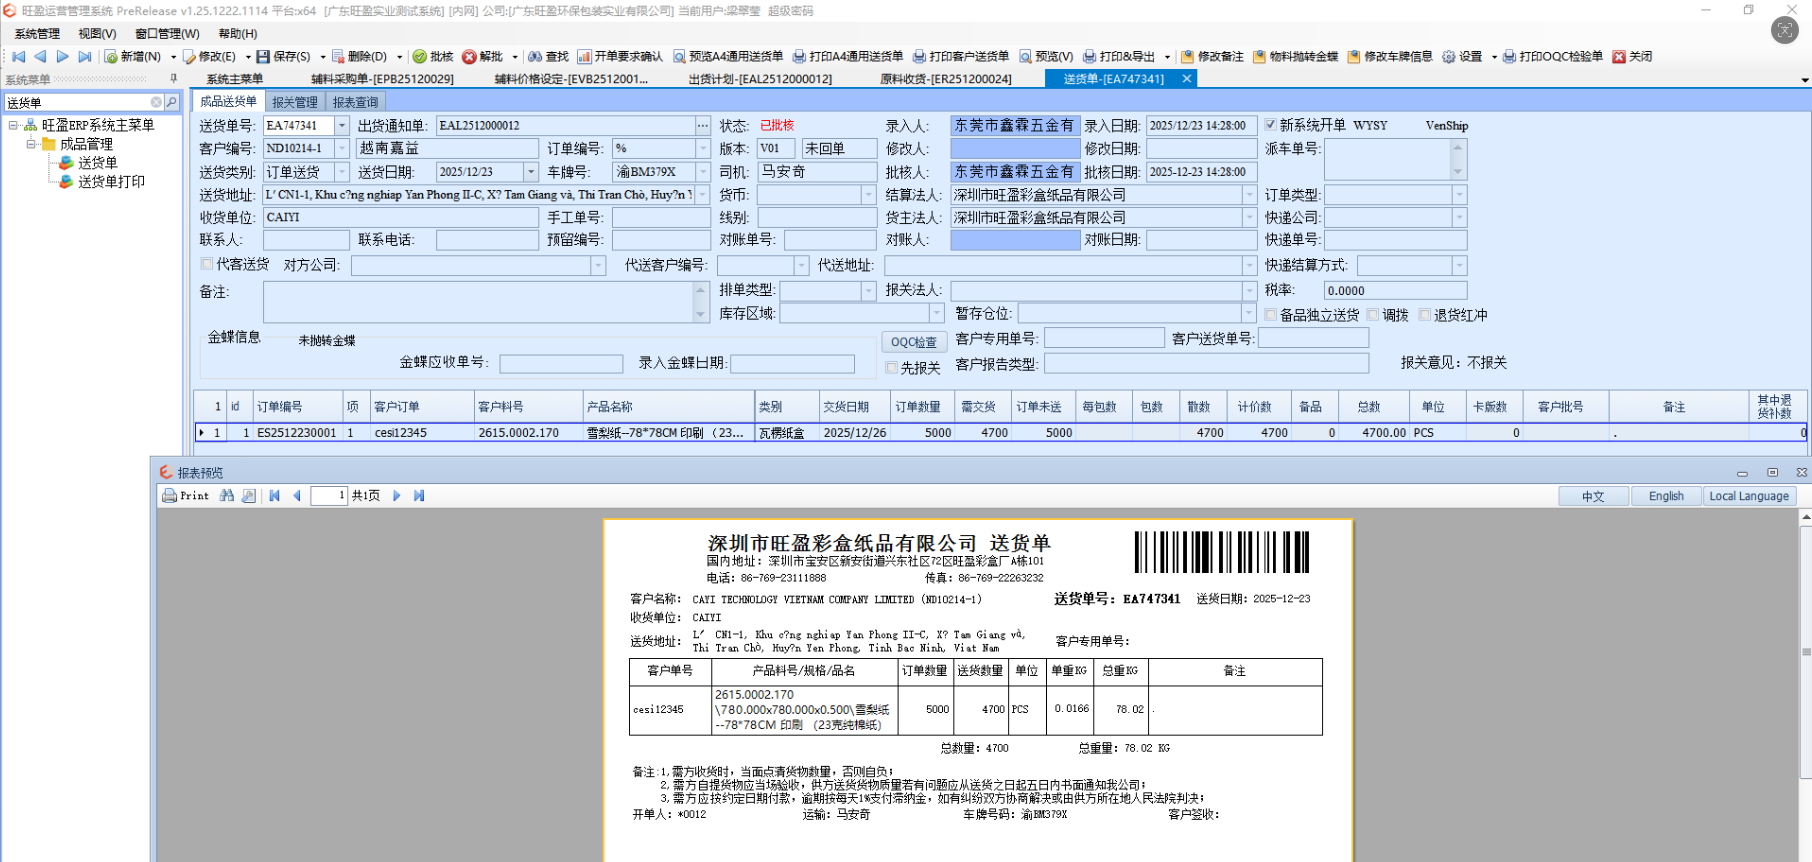Click the report preview page number box
This screenshot has width=1812, height=862.
(x=329, y=496)
